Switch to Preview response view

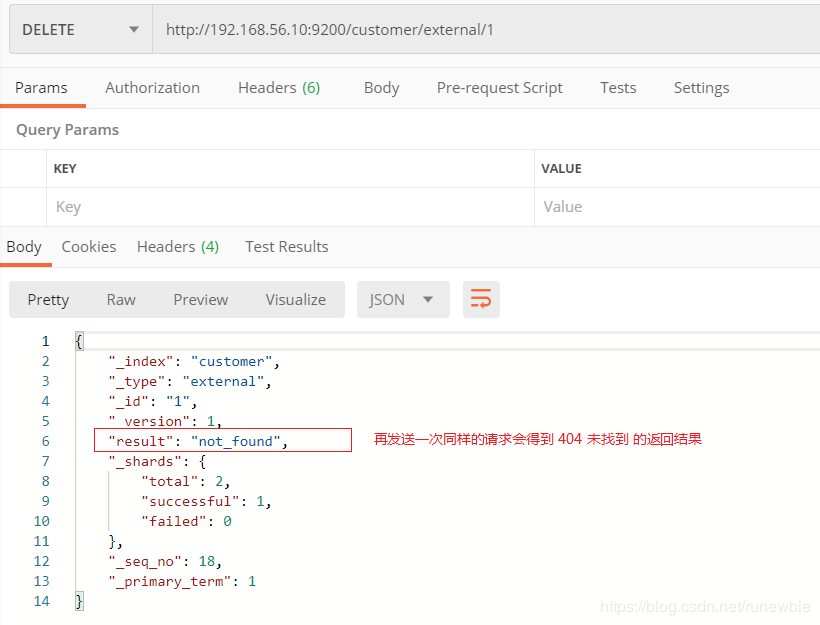tap(201, 300)
